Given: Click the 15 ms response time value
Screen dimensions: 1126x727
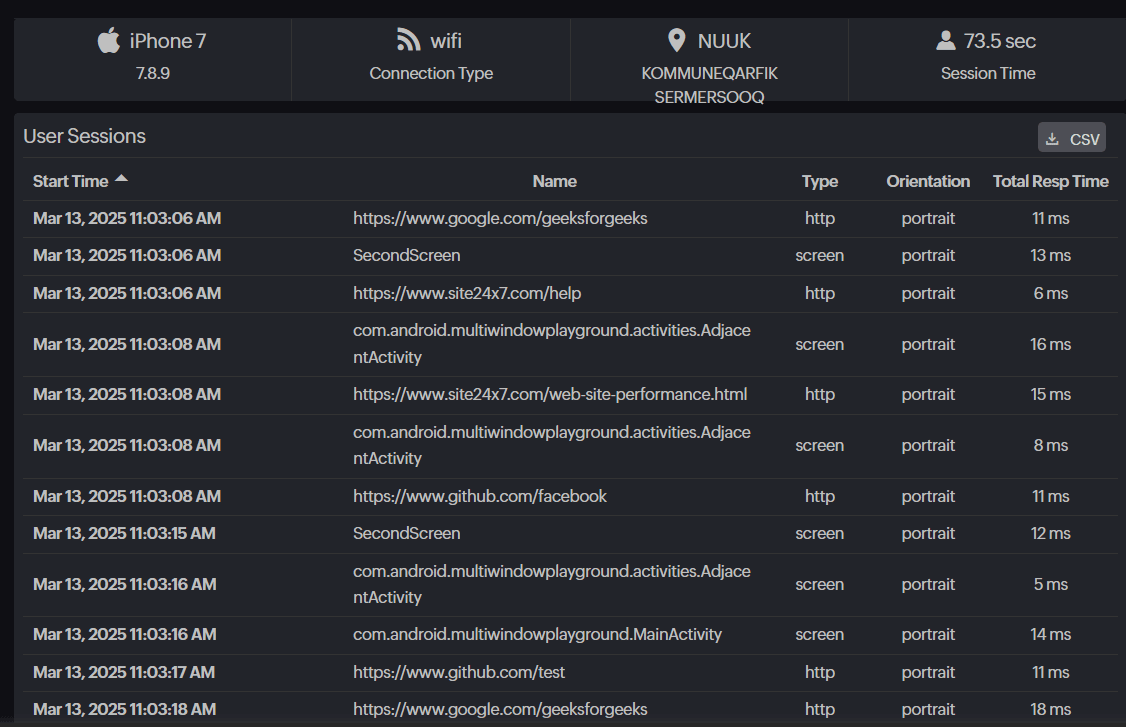Looking at the screenshot, I should point(1051,394).
